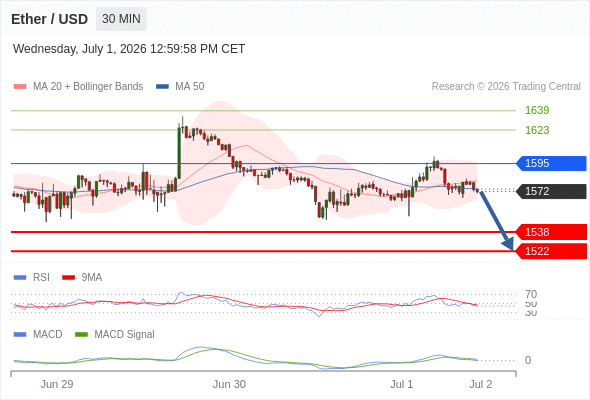Click the 'Jun 30' date axis label

(x=229, y=385)
